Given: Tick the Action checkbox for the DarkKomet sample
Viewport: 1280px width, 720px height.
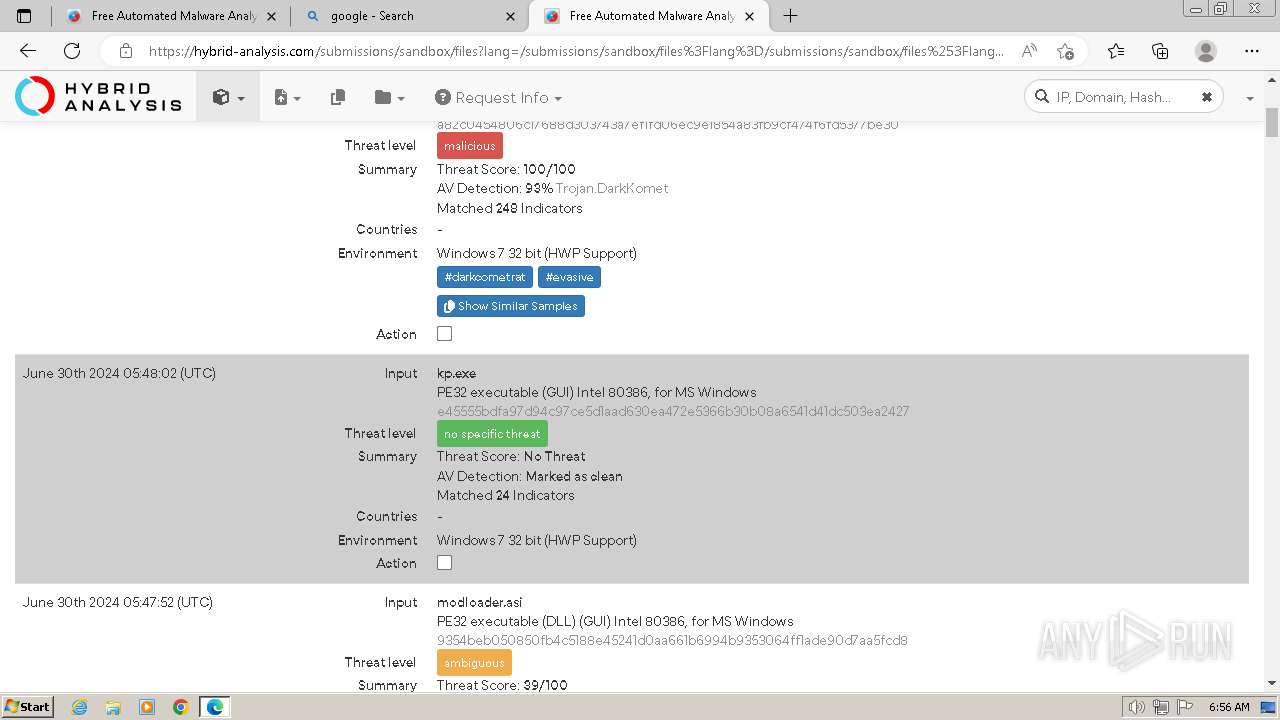Looking at the screenshot, I should (x=445, y=334).
